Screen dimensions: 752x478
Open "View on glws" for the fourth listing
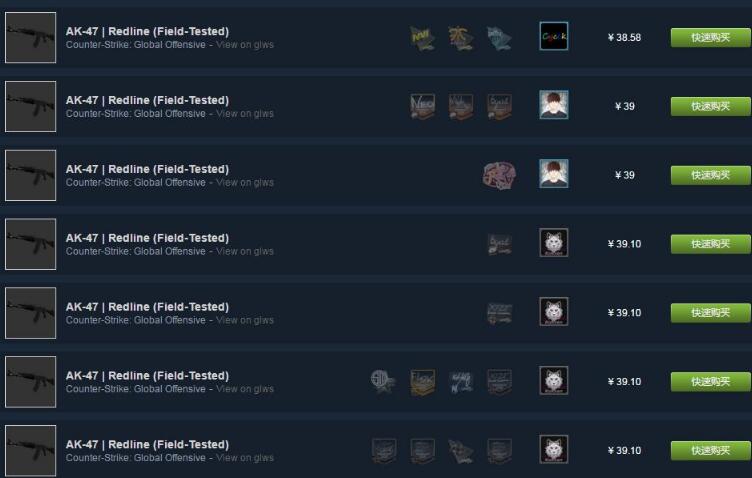click(x=245, y=251)
